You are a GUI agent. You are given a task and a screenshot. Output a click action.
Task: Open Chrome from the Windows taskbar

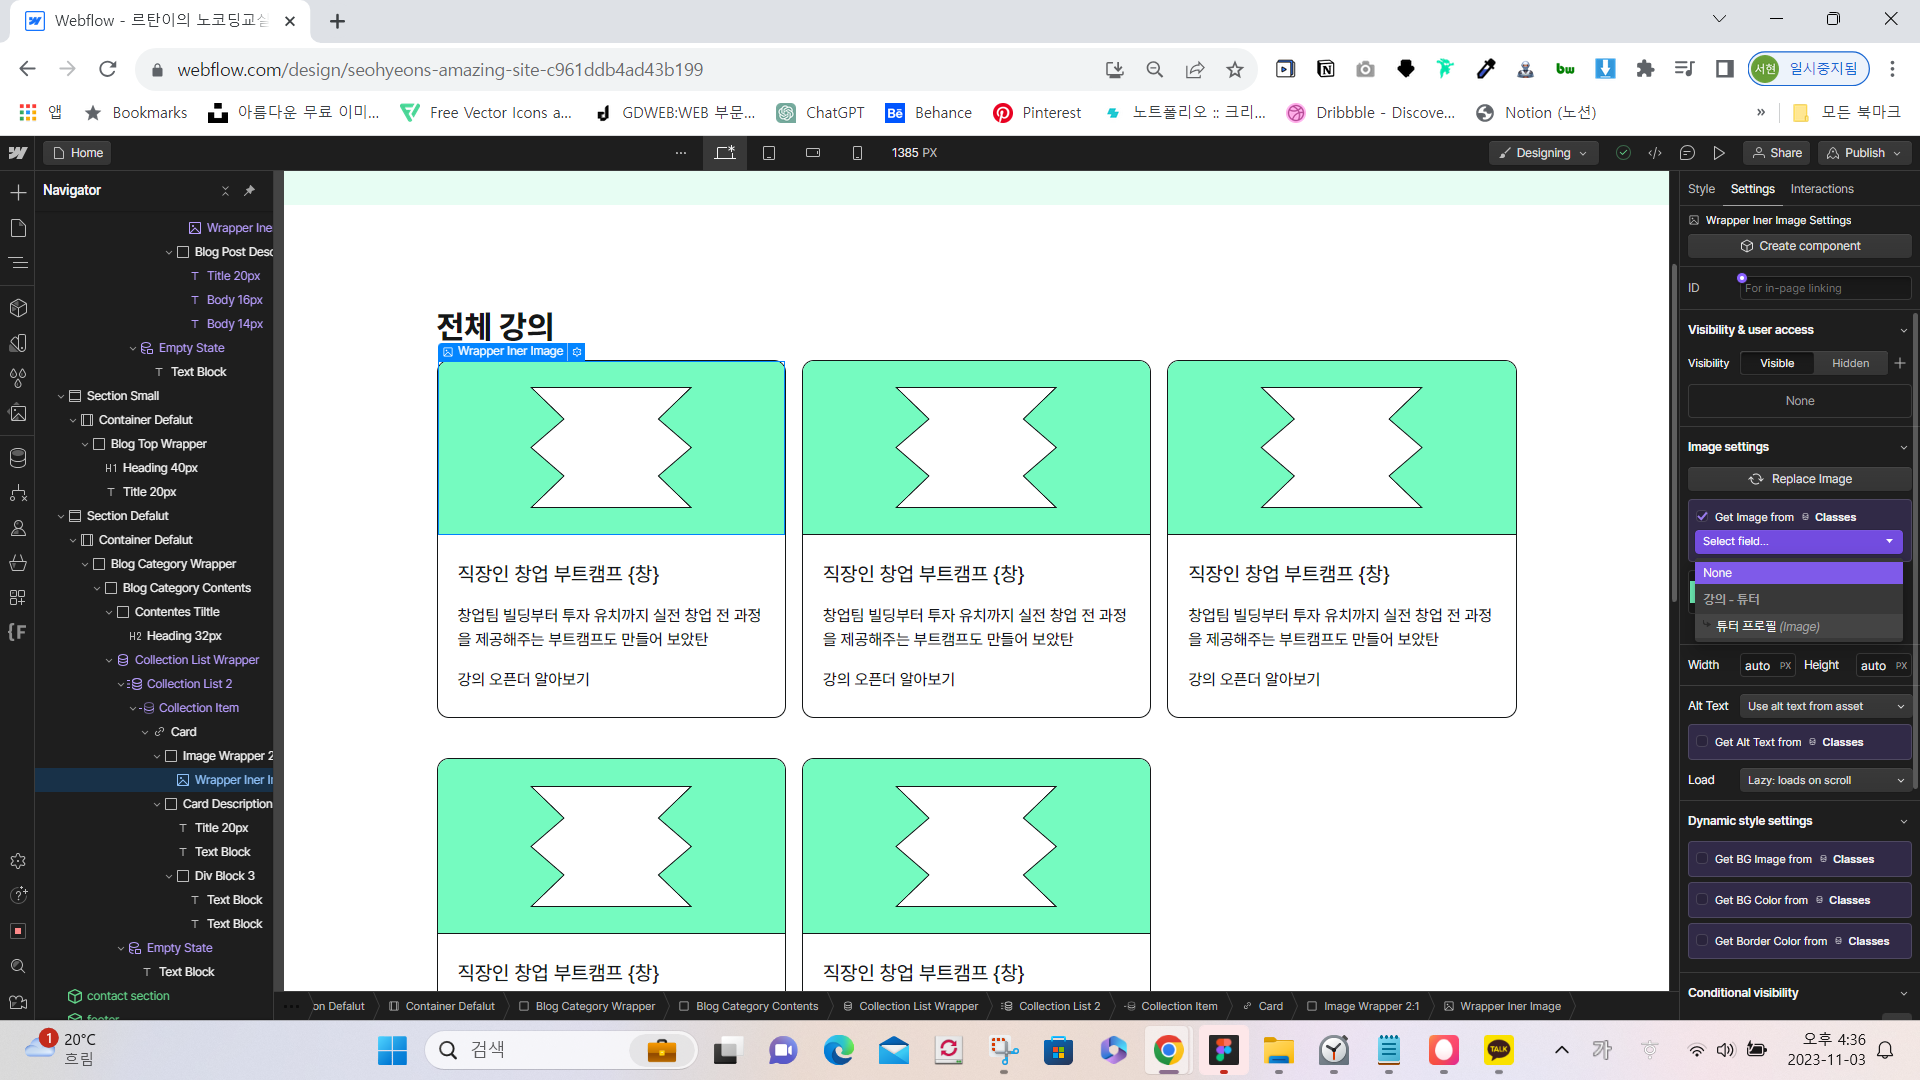[x=1168, y=1050]
